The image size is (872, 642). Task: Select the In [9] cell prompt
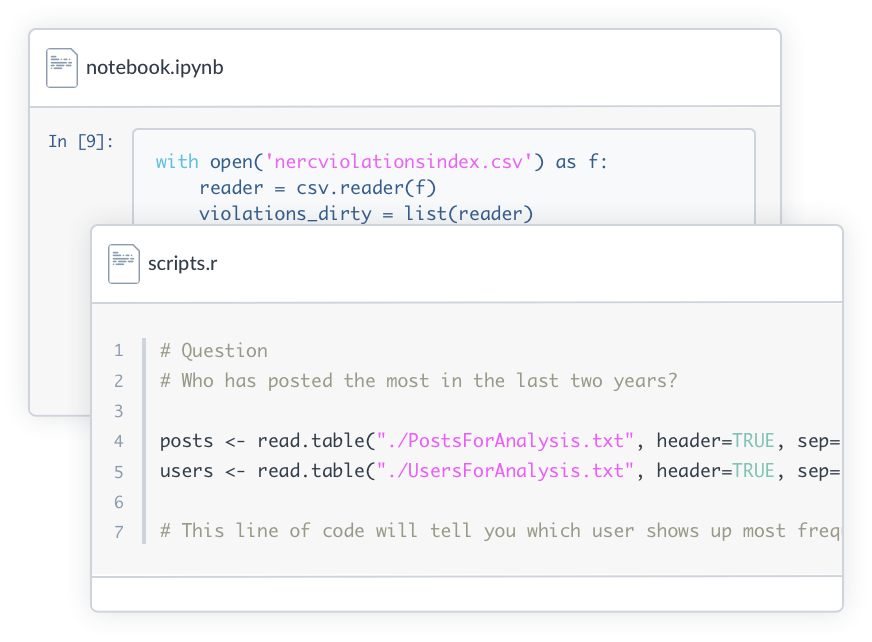[81, 141]
